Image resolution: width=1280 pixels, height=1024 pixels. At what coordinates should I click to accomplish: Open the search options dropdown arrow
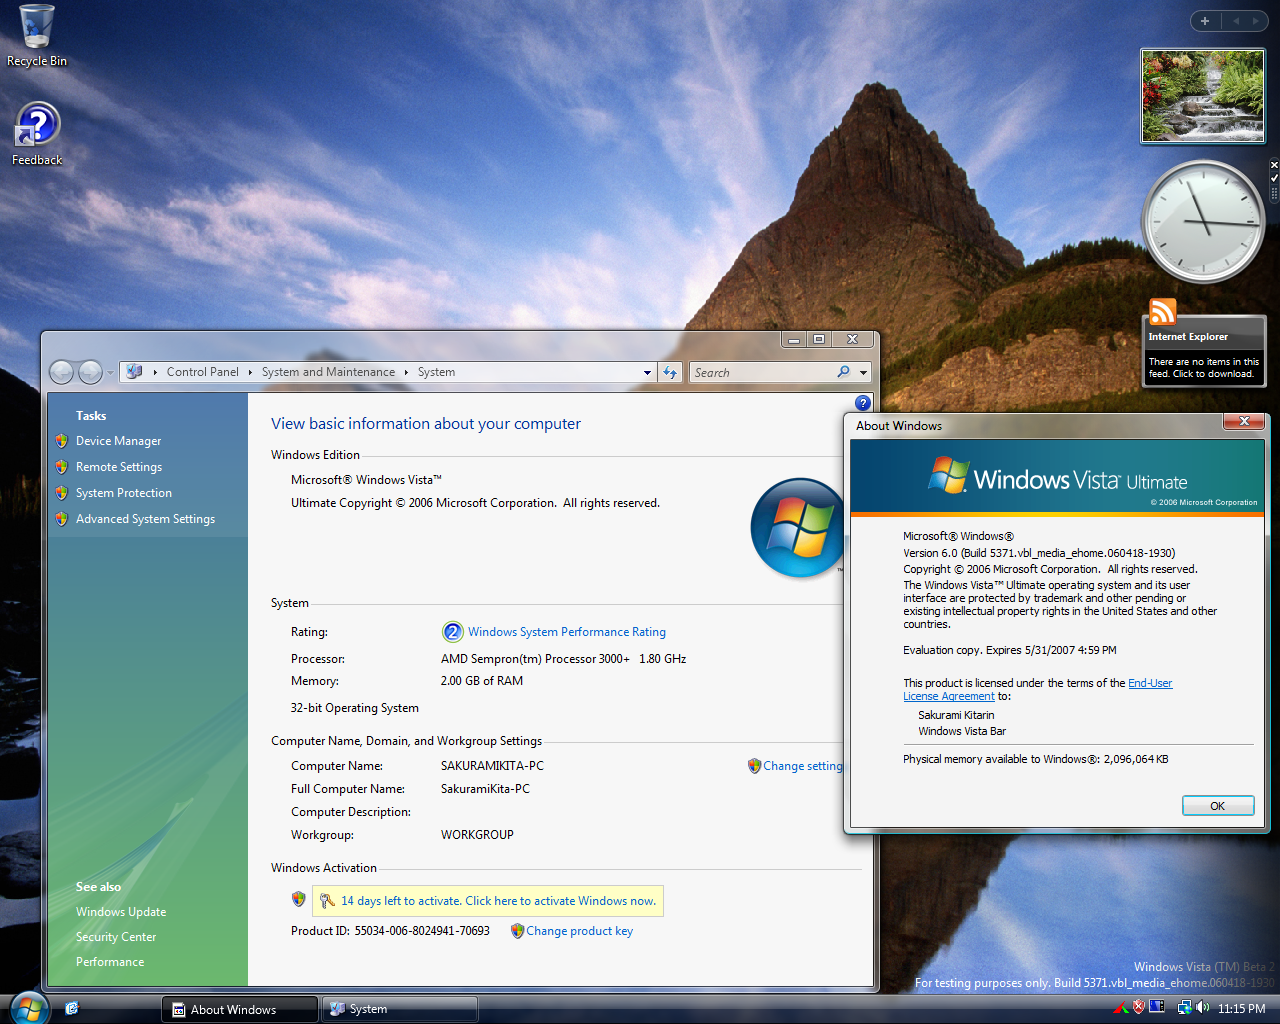pos(863,372)
